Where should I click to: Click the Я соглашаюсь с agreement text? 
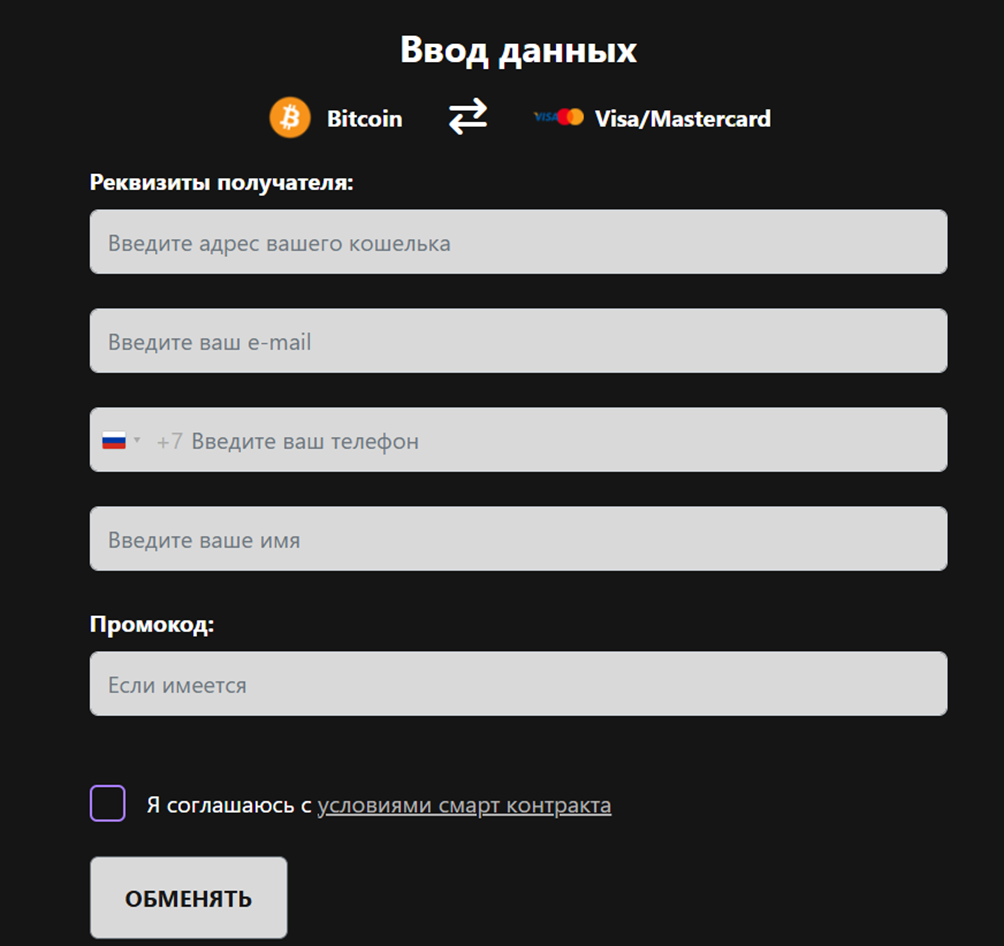(x=229, y=805)
